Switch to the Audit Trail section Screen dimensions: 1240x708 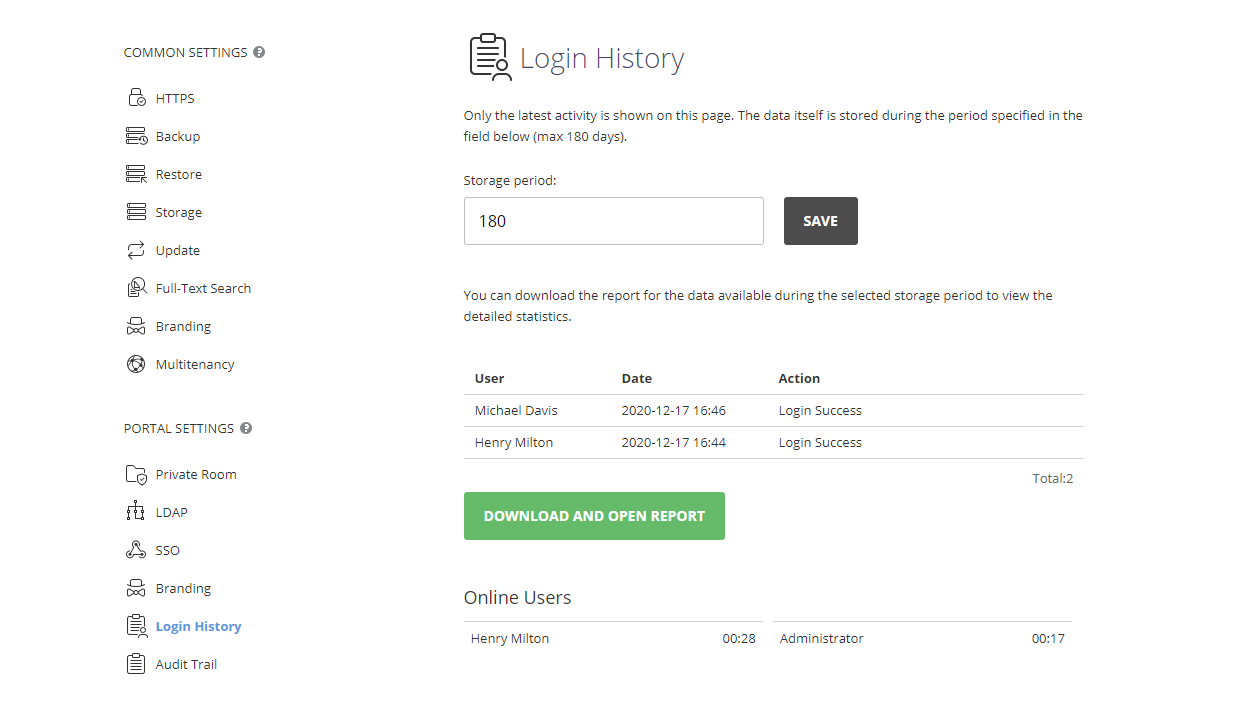pos(184,663)
